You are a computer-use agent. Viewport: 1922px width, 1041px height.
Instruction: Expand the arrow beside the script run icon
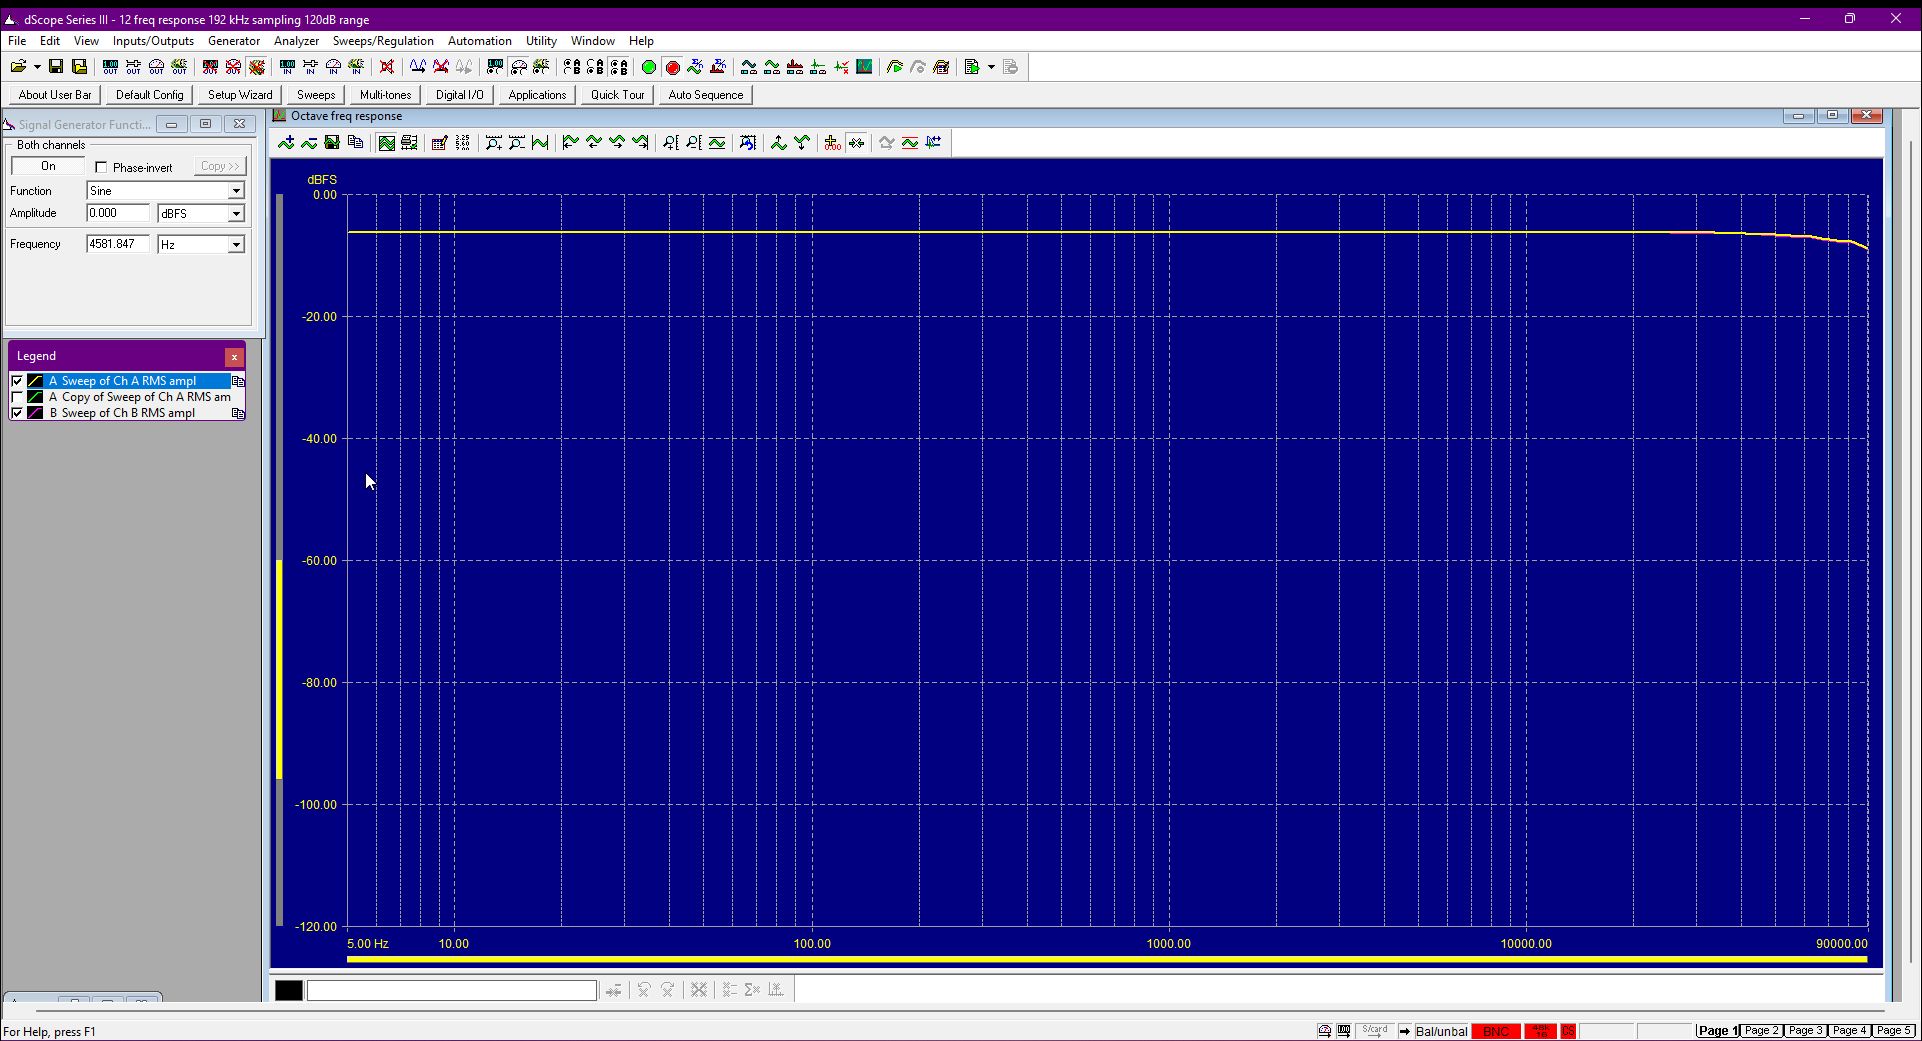point(991,67)
